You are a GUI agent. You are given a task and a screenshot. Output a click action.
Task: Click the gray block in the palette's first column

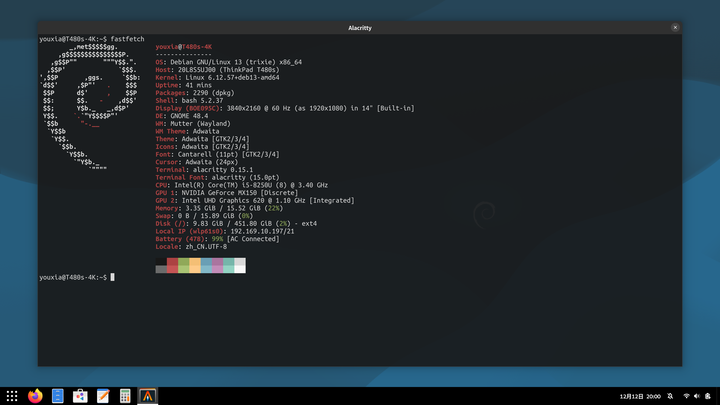(161, 270)
